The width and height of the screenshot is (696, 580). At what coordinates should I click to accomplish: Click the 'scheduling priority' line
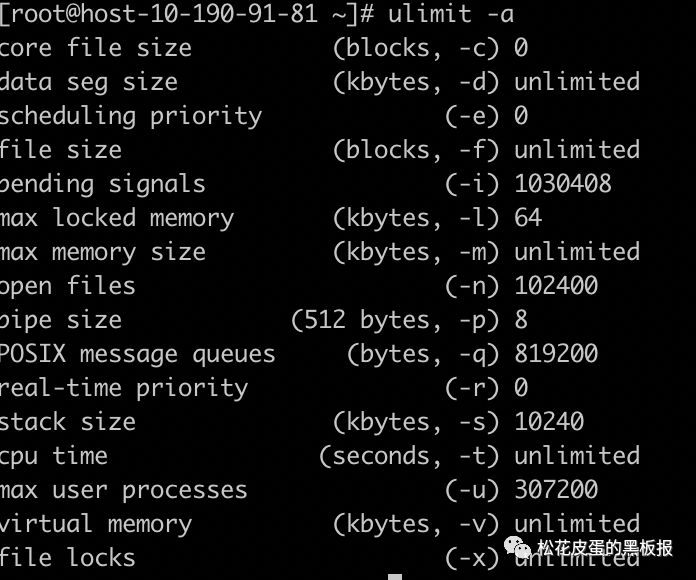point(130,116)
